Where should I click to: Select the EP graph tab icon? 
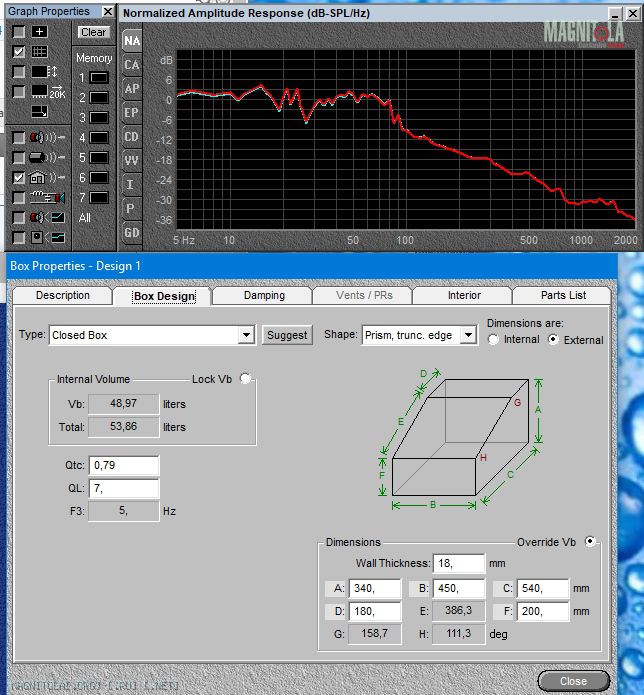[131, 113]
